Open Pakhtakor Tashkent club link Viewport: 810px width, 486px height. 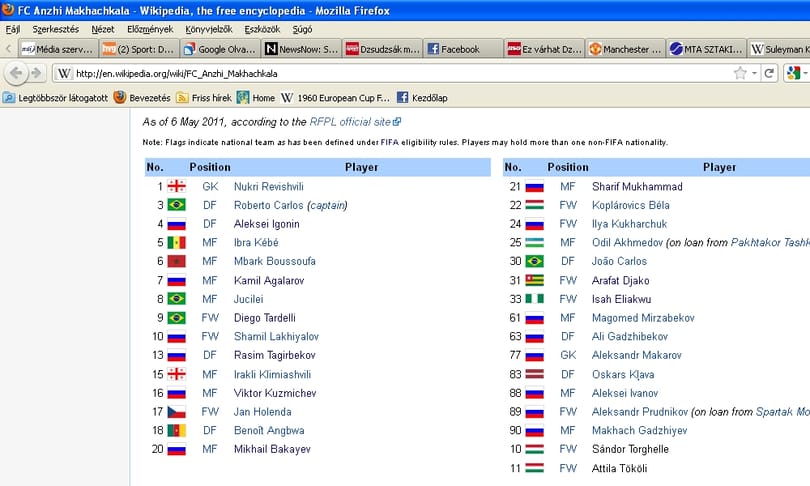pyautogui.click(x=770, y=242)
